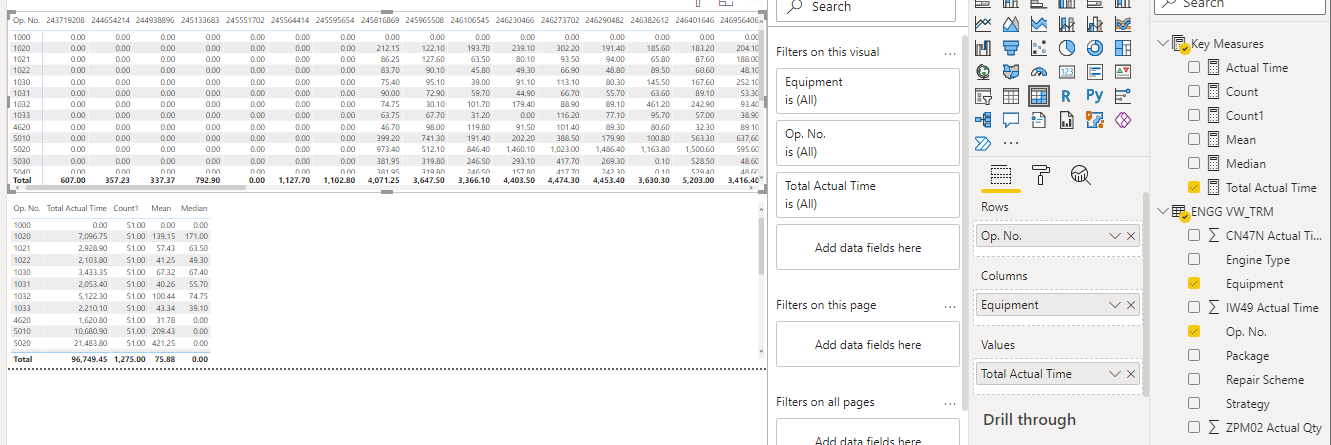Select the Pie chart visualization

pyautogui.click(x=1067, y=47)
